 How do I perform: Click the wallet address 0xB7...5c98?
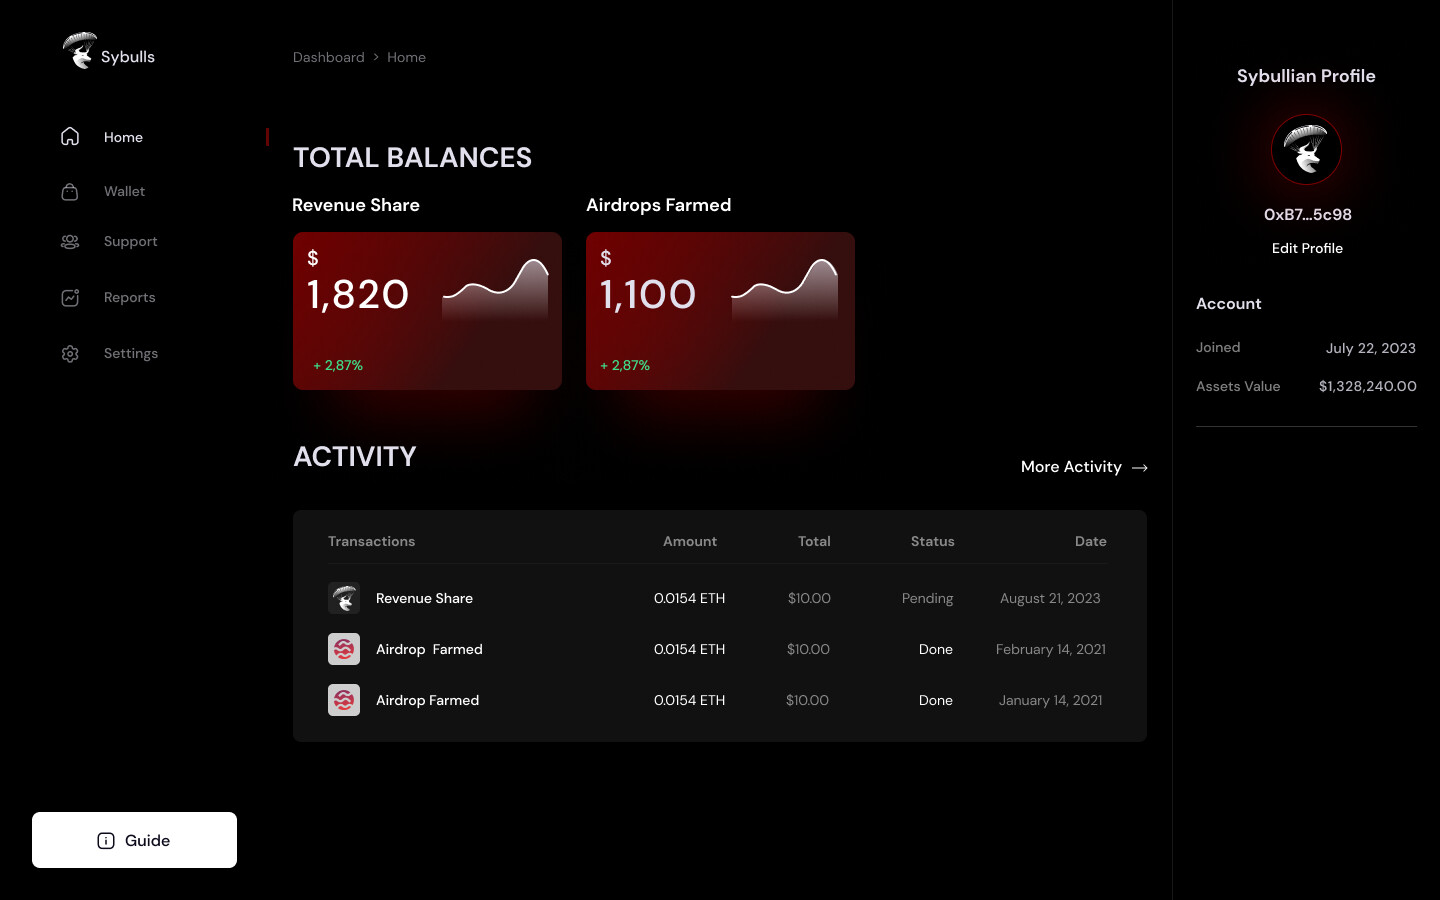click(1307, 214)
